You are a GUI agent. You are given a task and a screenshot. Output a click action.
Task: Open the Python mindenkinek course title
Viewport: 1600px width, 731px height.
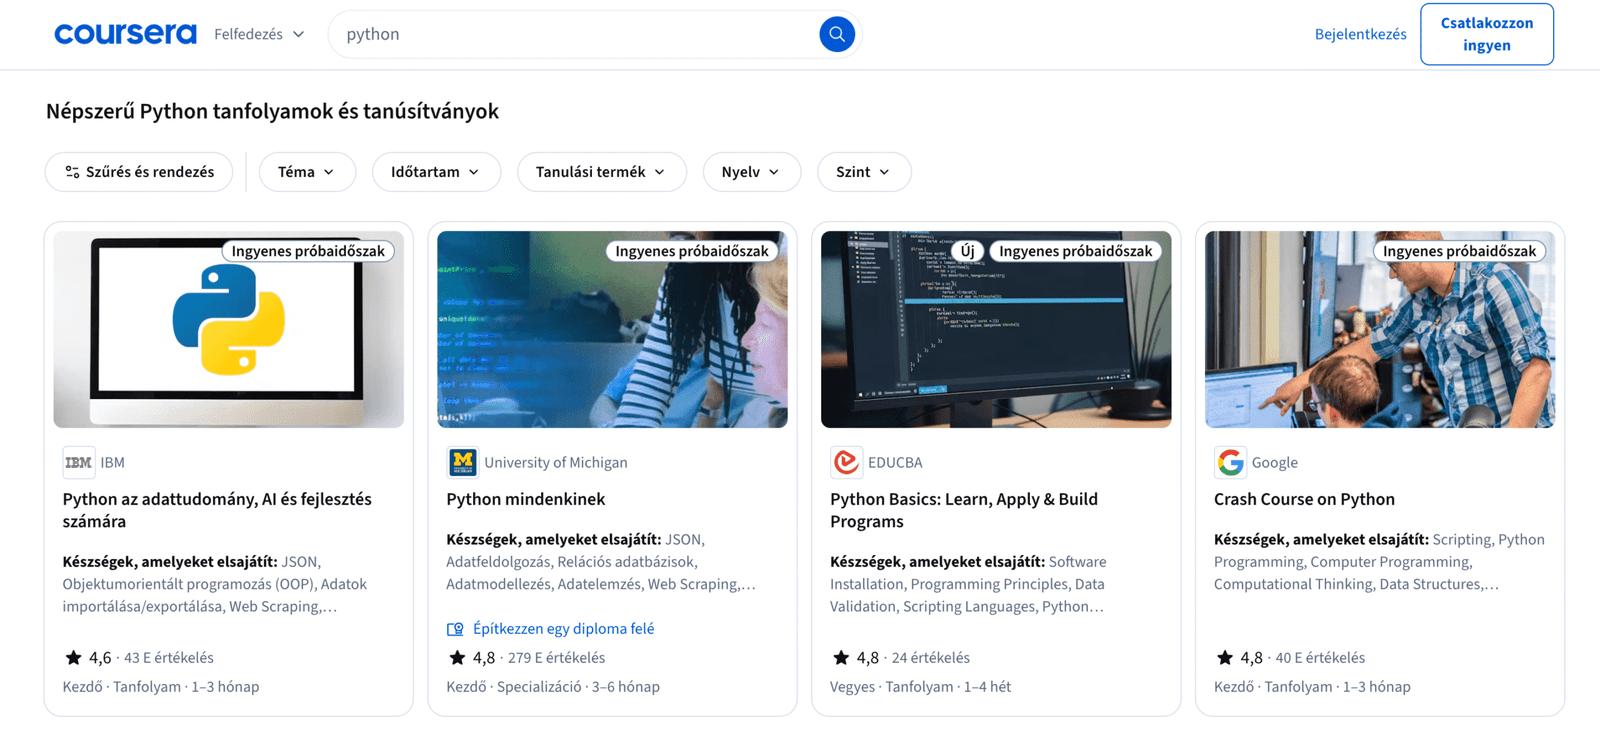526,499
